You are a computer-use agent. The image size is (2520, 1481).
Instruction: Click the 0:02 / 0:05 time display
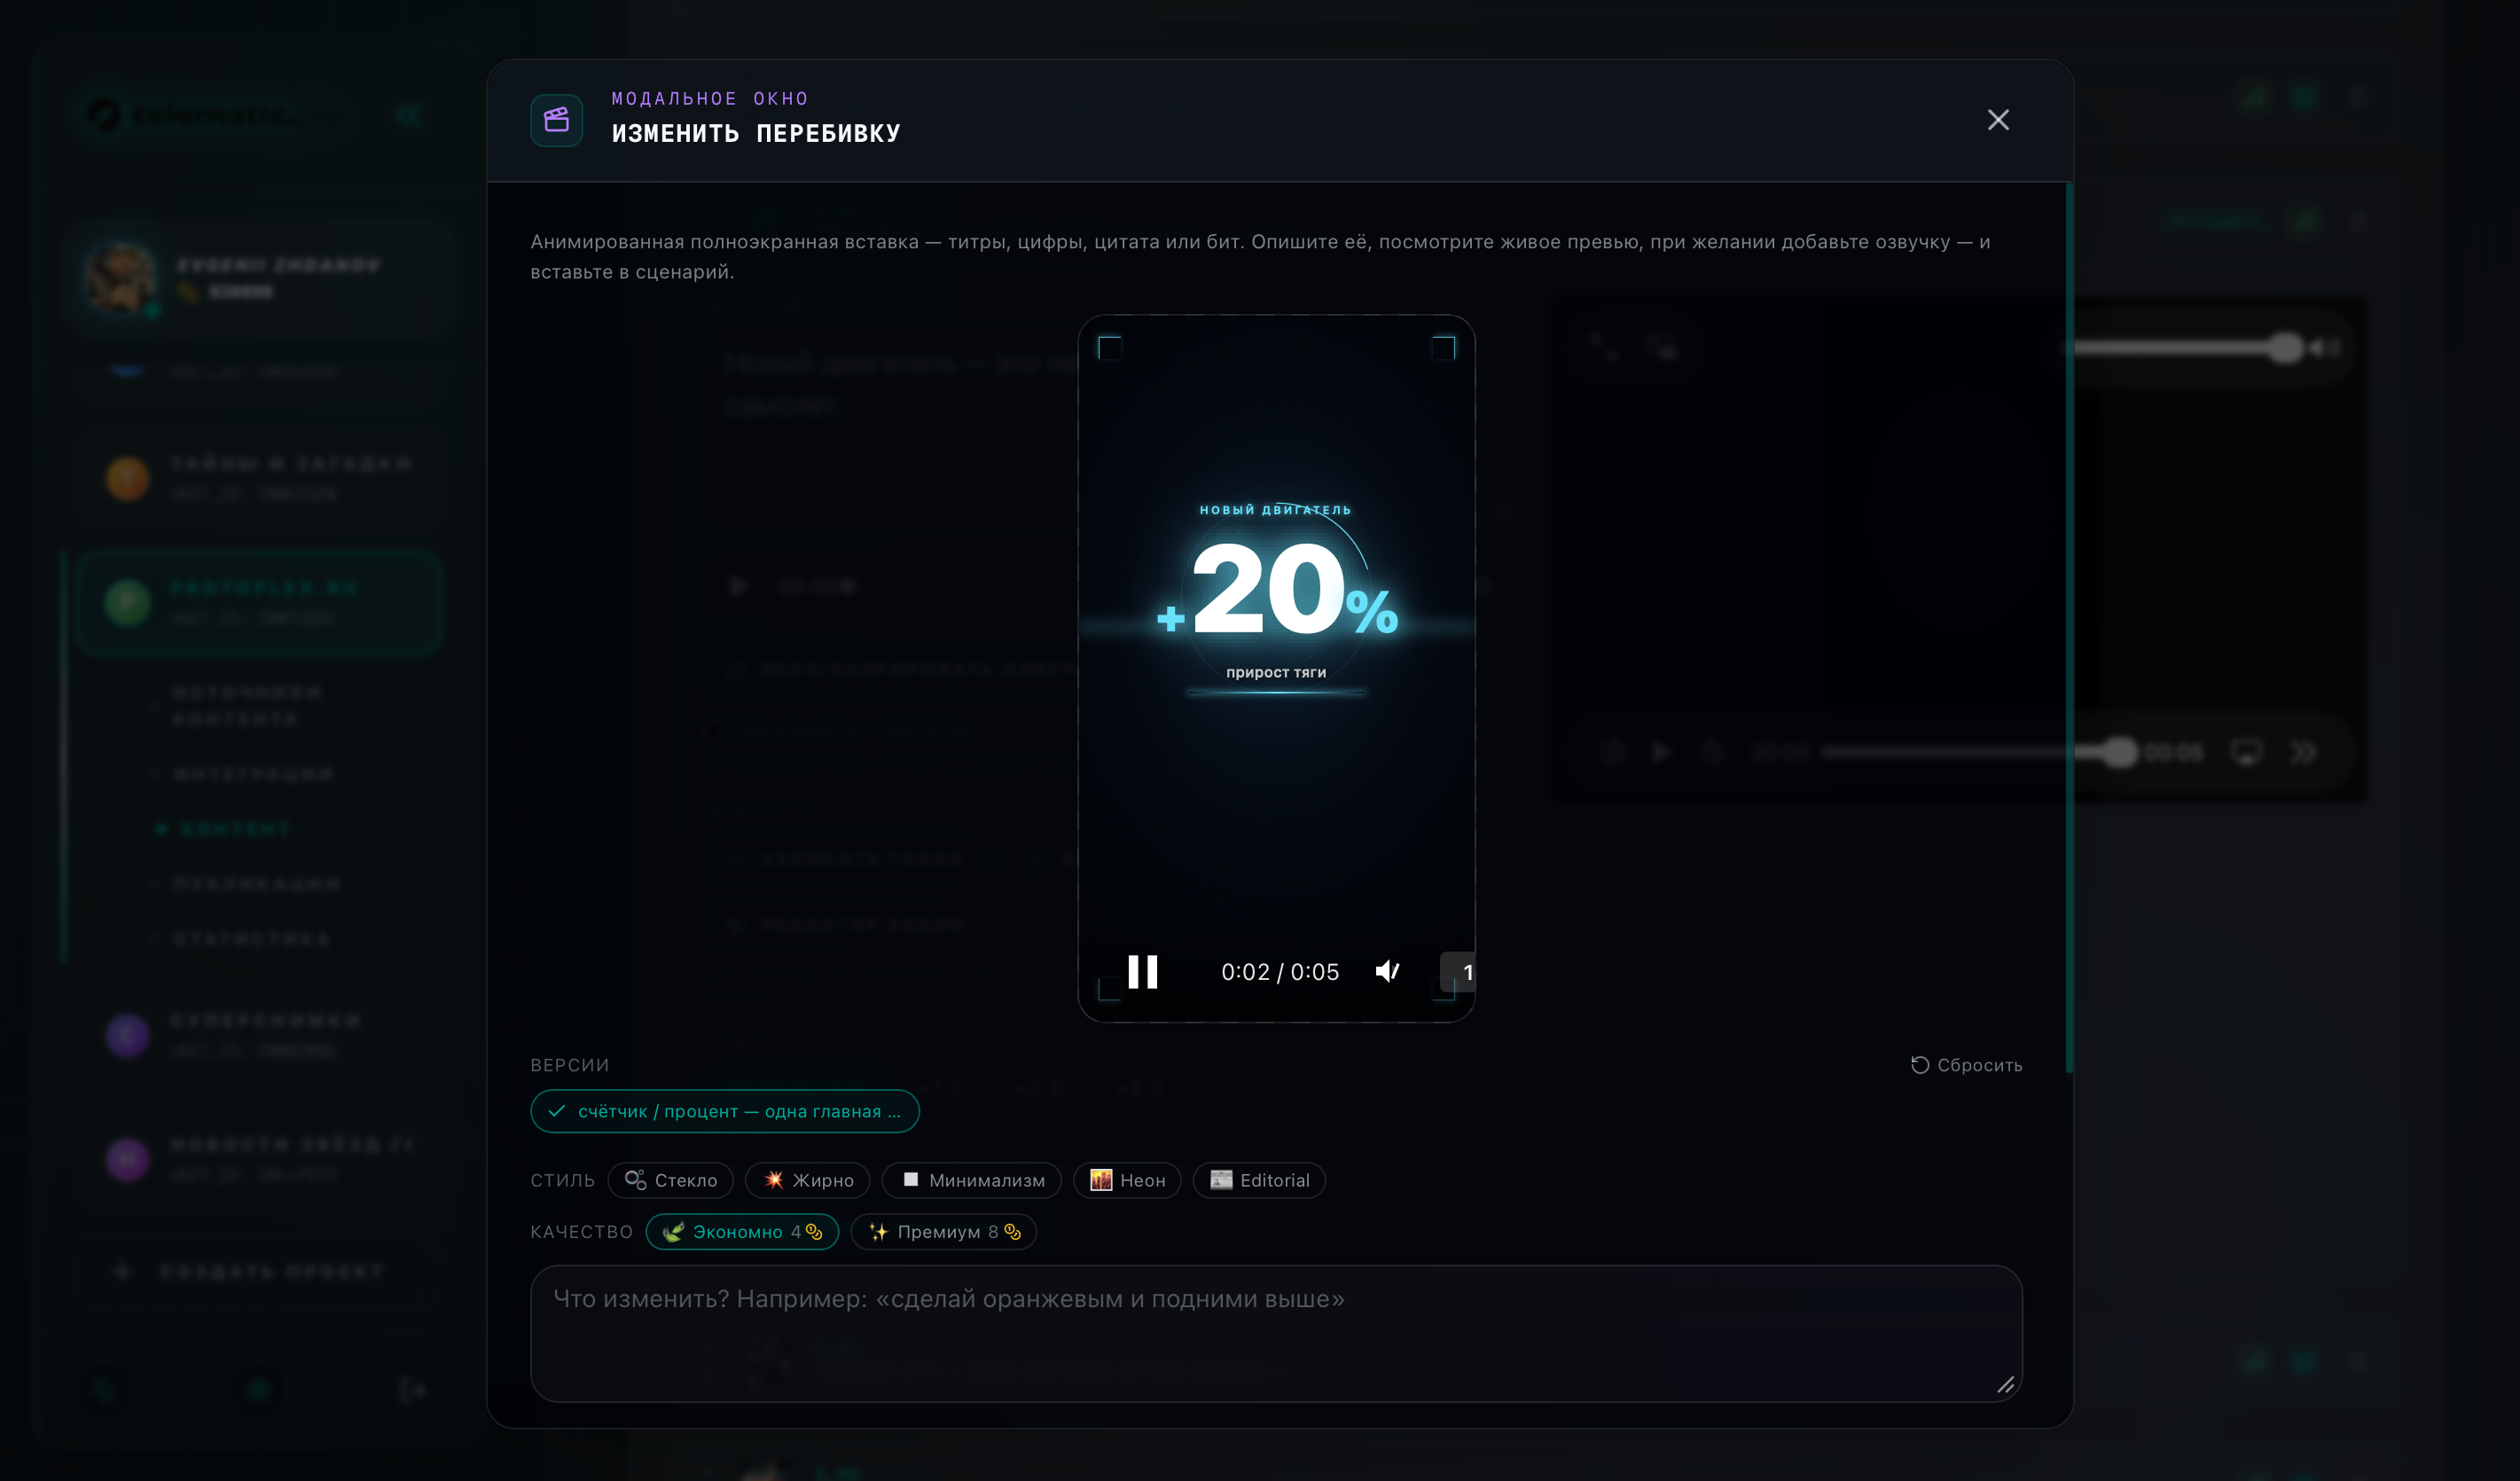click(1280, 972)
